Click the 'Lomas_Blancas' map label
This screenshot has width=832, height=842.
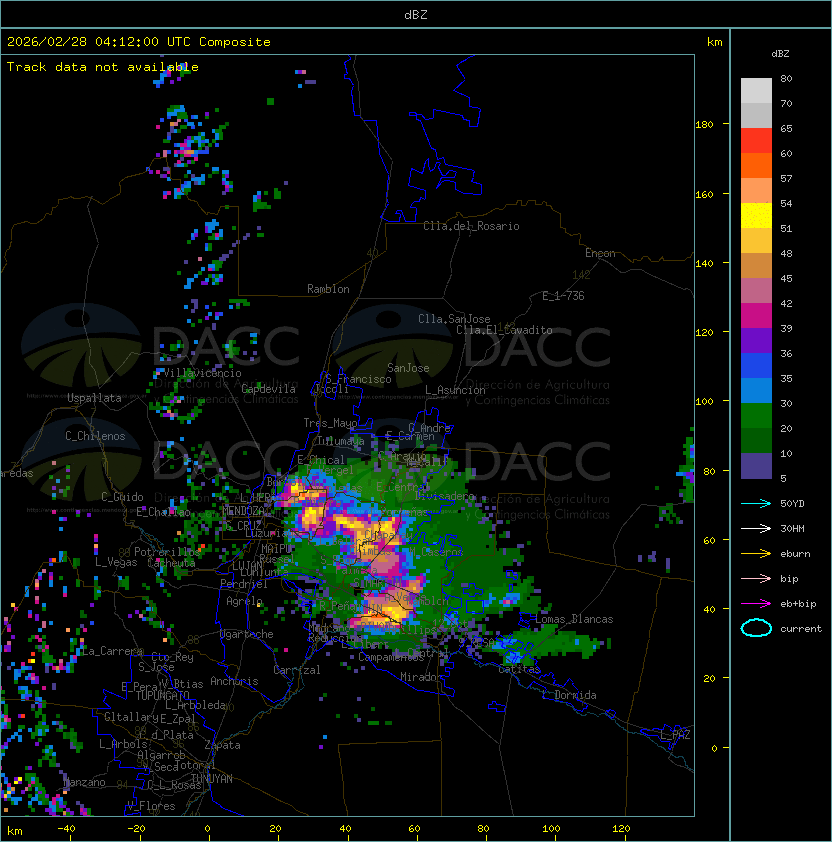(x=574, y=619)
